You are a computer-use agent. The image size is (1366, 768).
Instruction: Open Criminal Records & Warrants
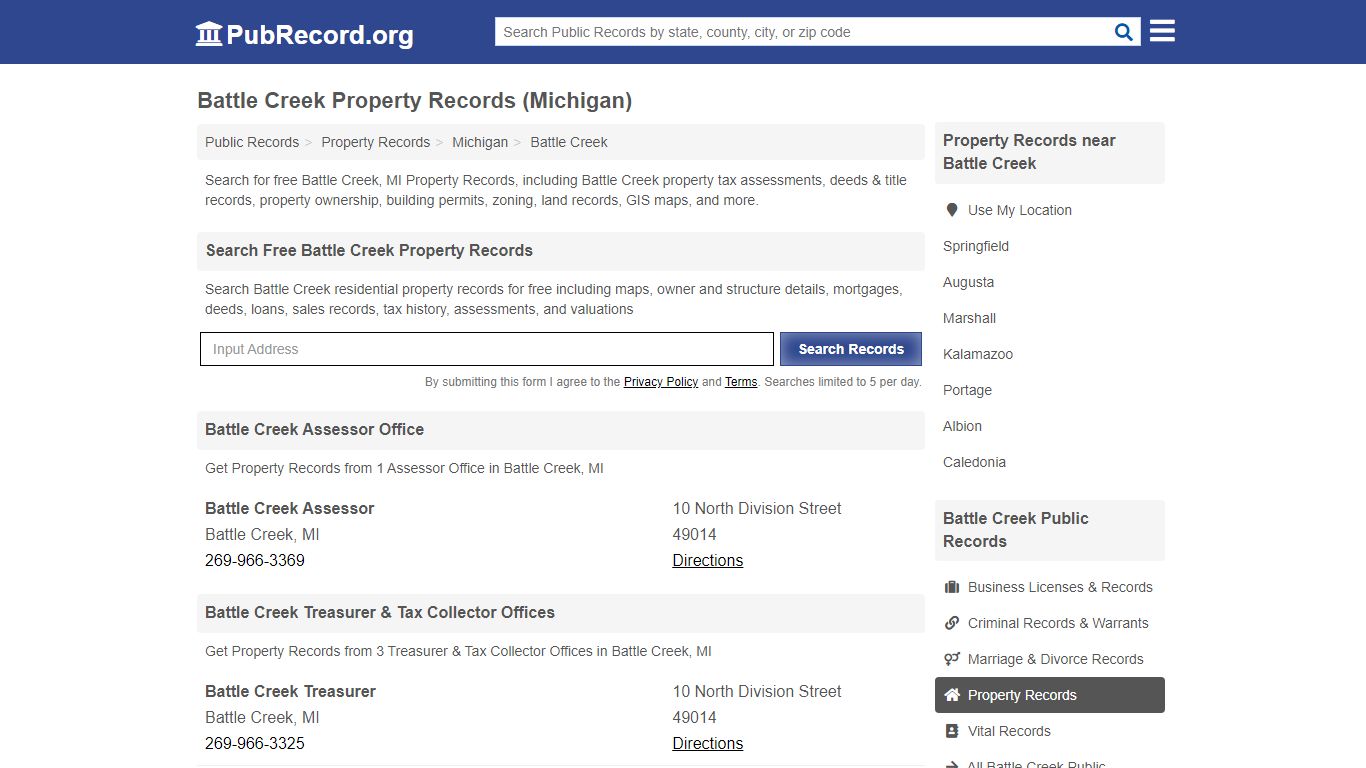click(1058, 623)
